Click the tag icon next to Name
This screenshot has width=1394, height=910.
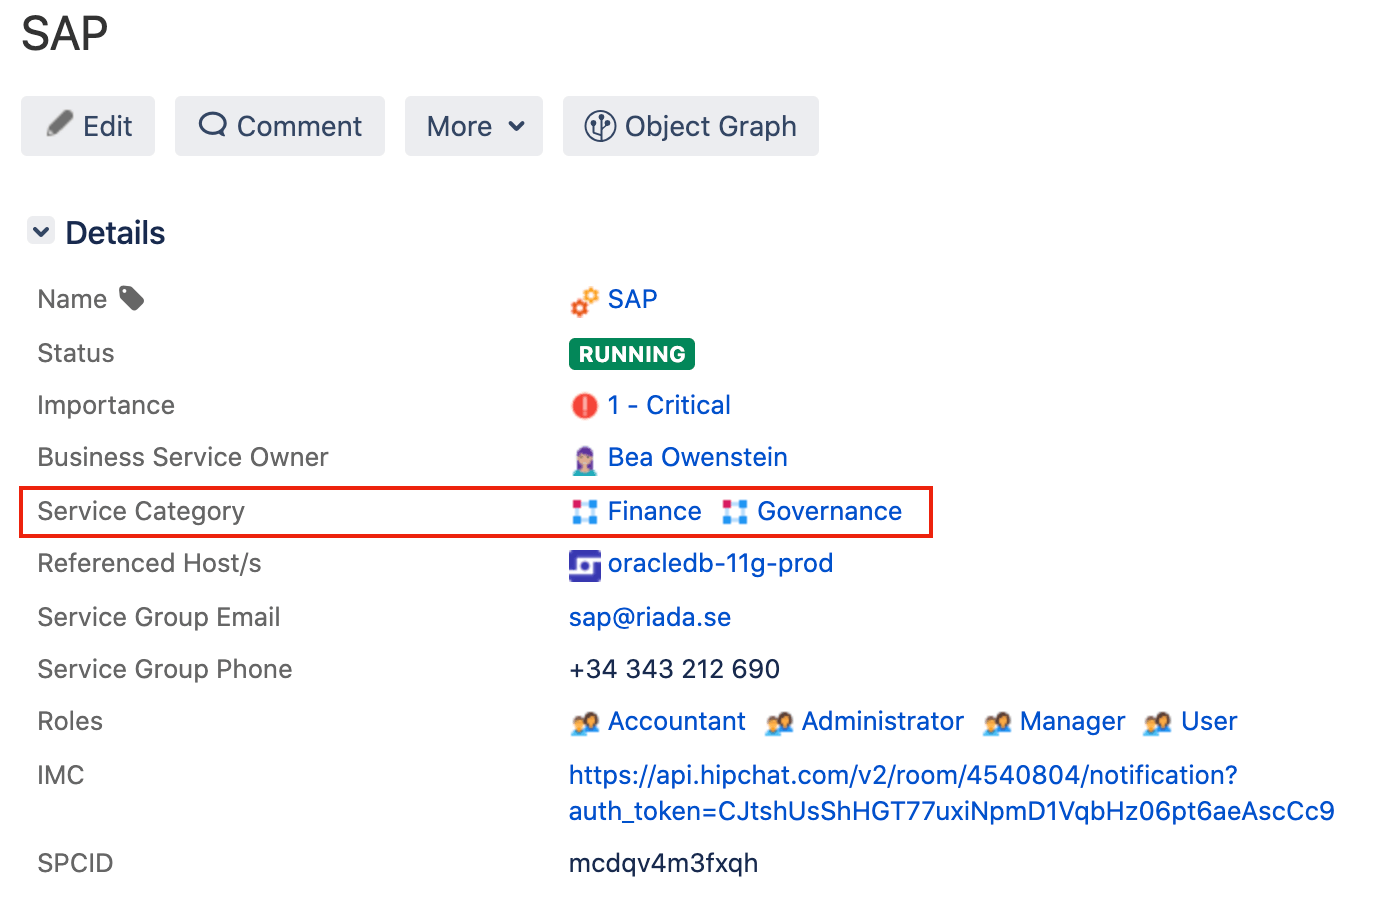pyautogui.click(x=133, y=297)
